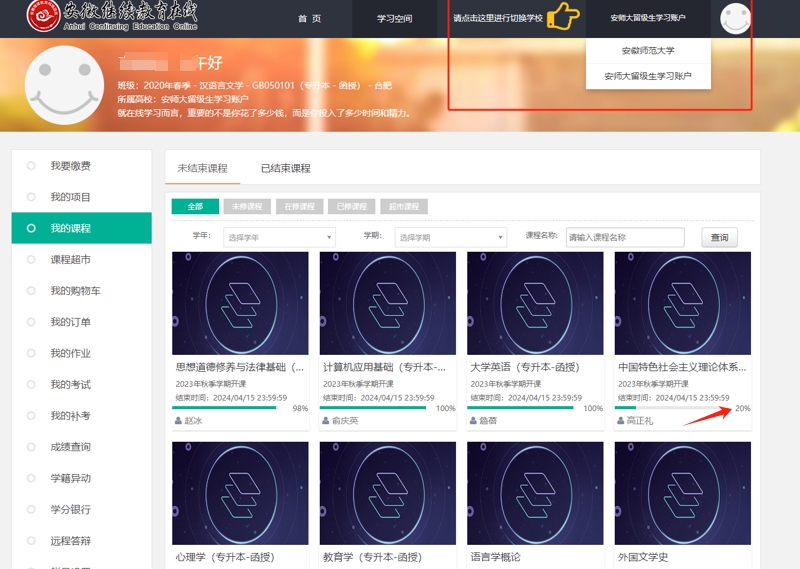Click teacher 俞庆英 person icon

[x=326, y=421]
